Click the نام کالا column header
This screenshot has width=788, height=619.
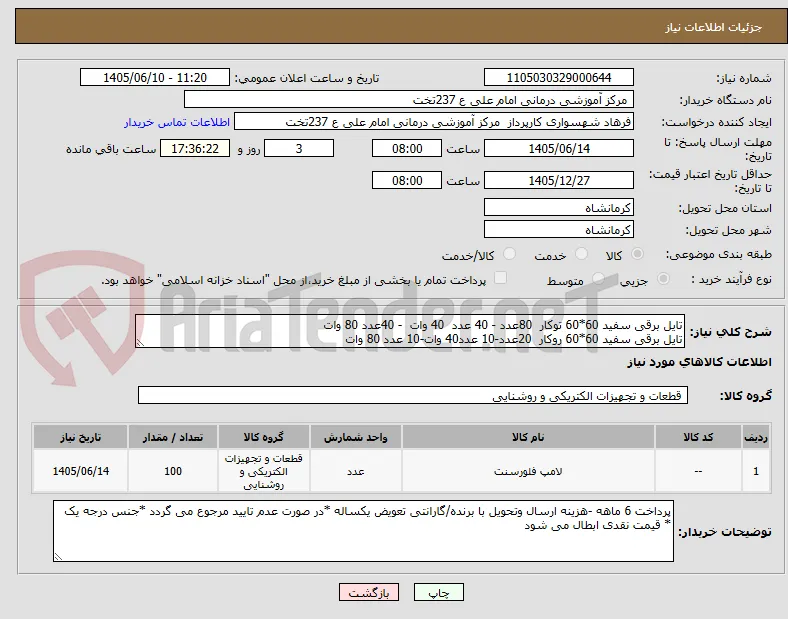pos(528,437)
